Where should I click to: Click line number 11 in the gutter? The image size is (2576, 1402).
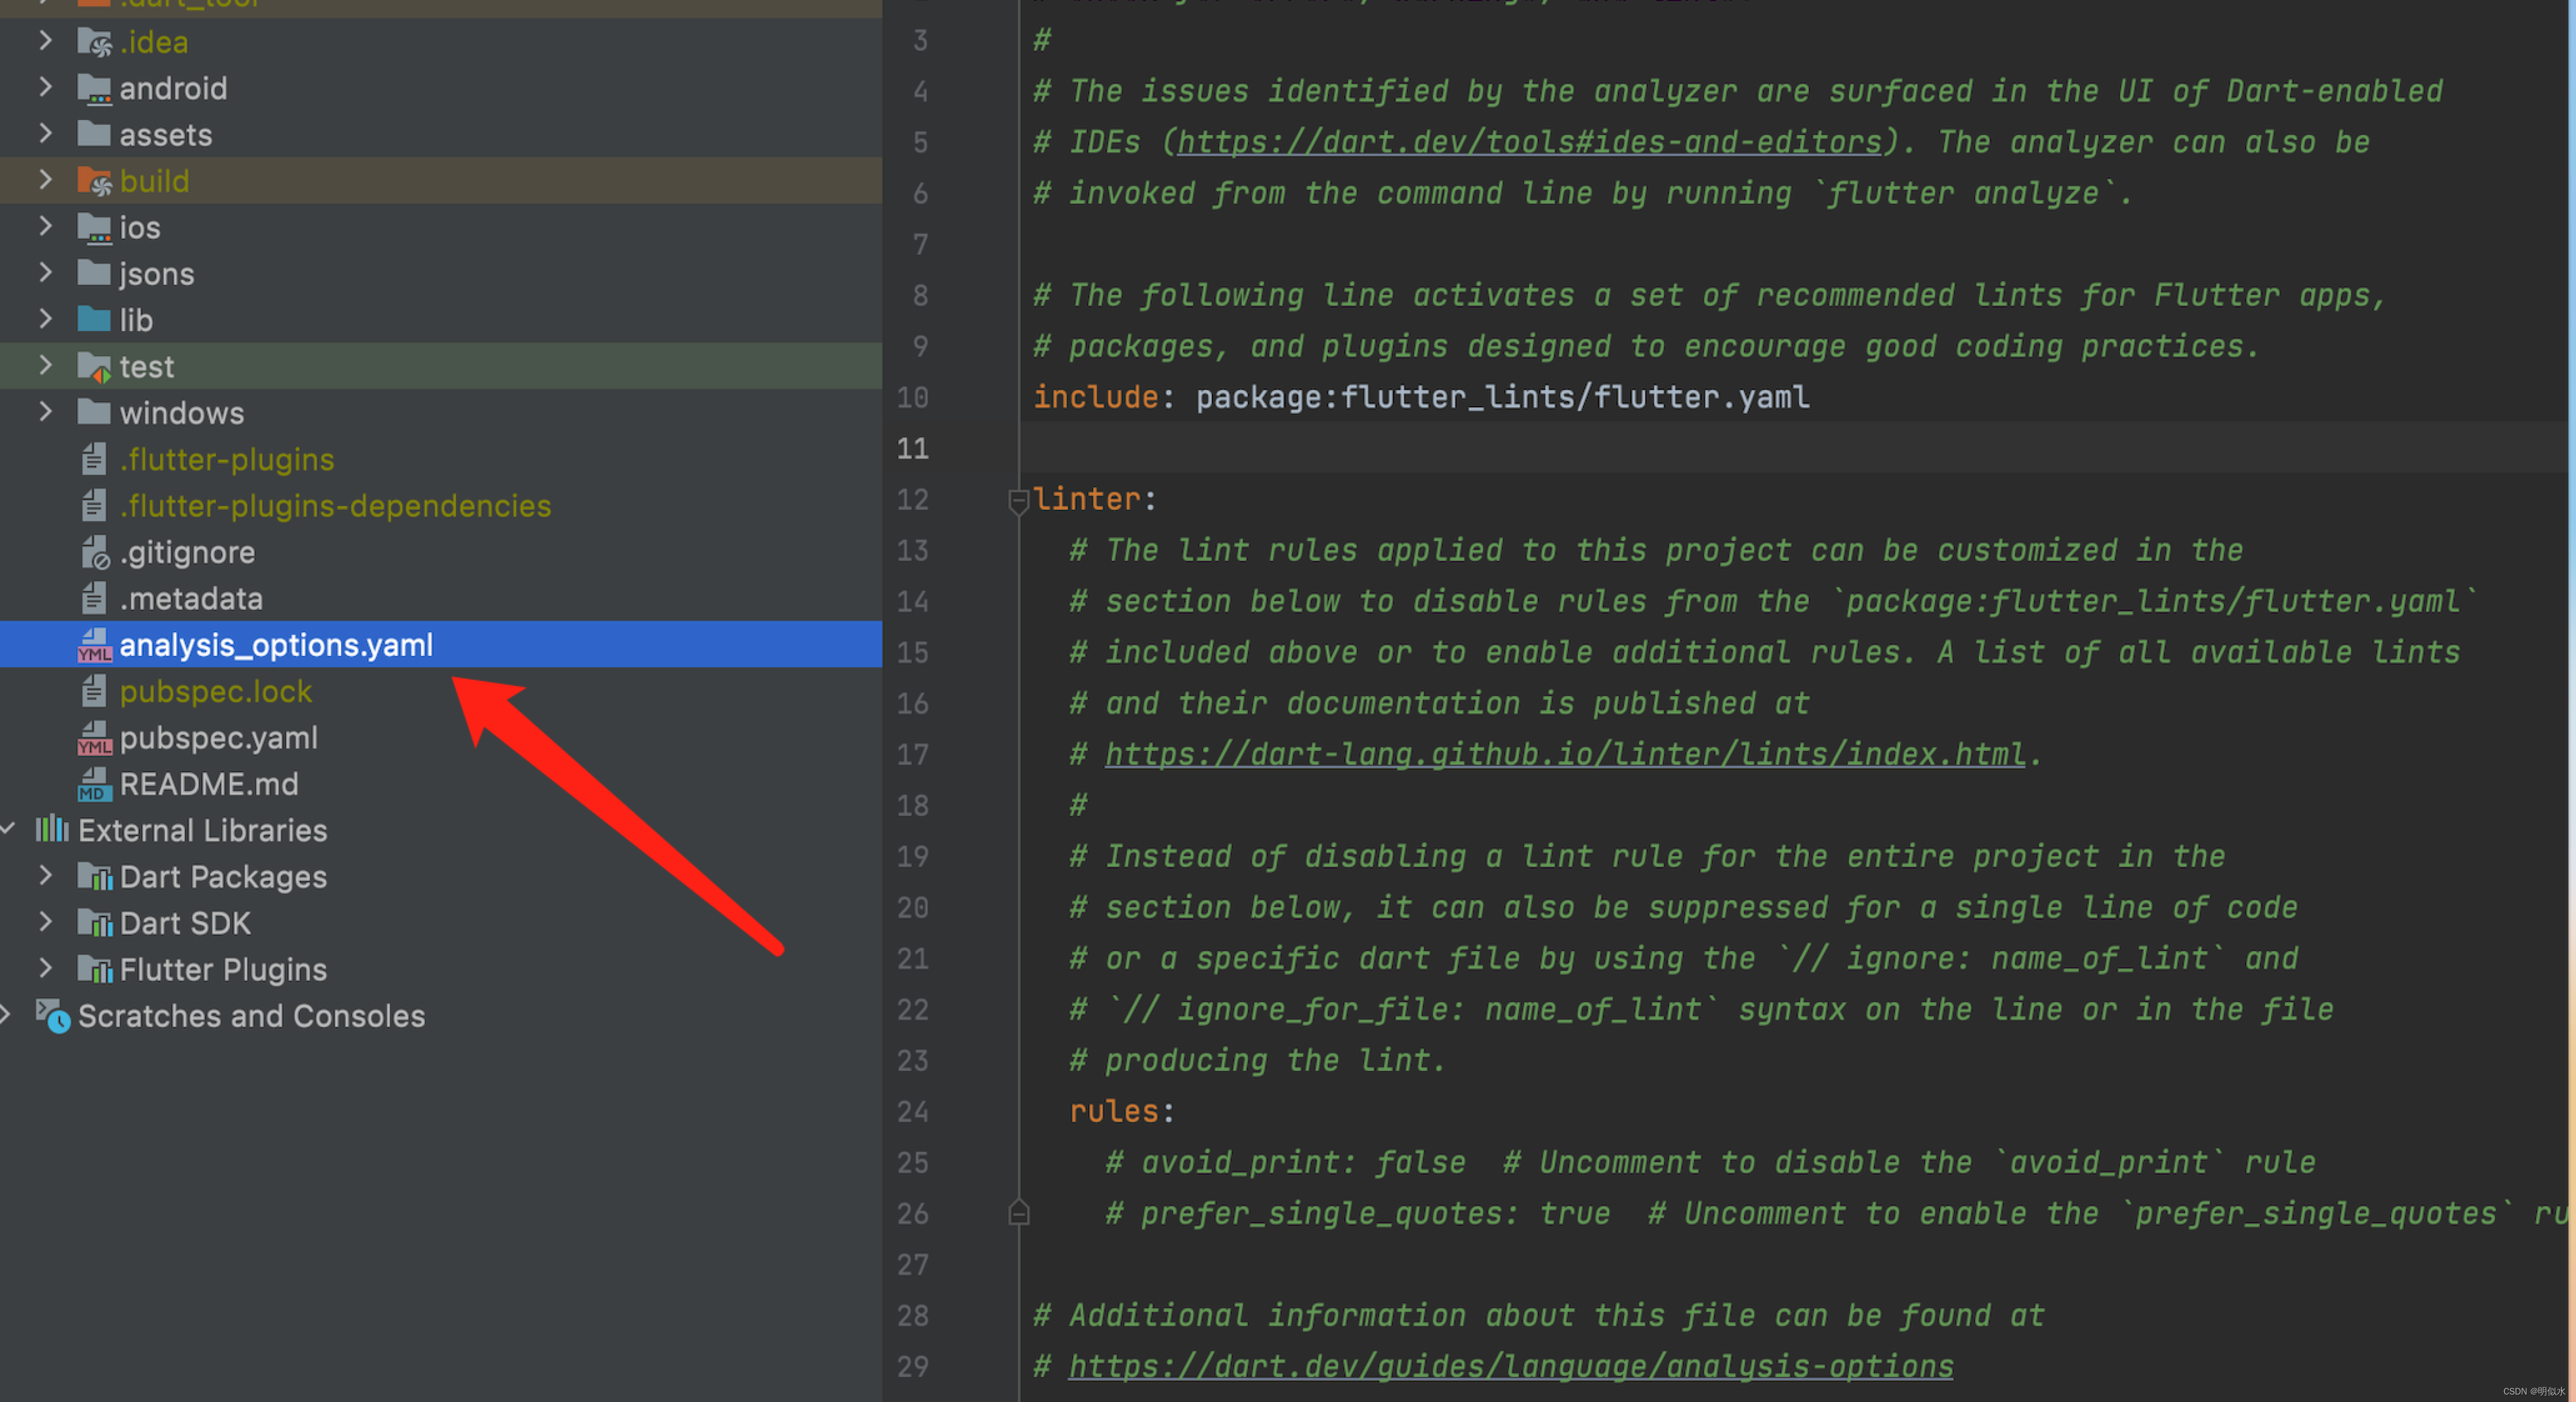(912, 449)
